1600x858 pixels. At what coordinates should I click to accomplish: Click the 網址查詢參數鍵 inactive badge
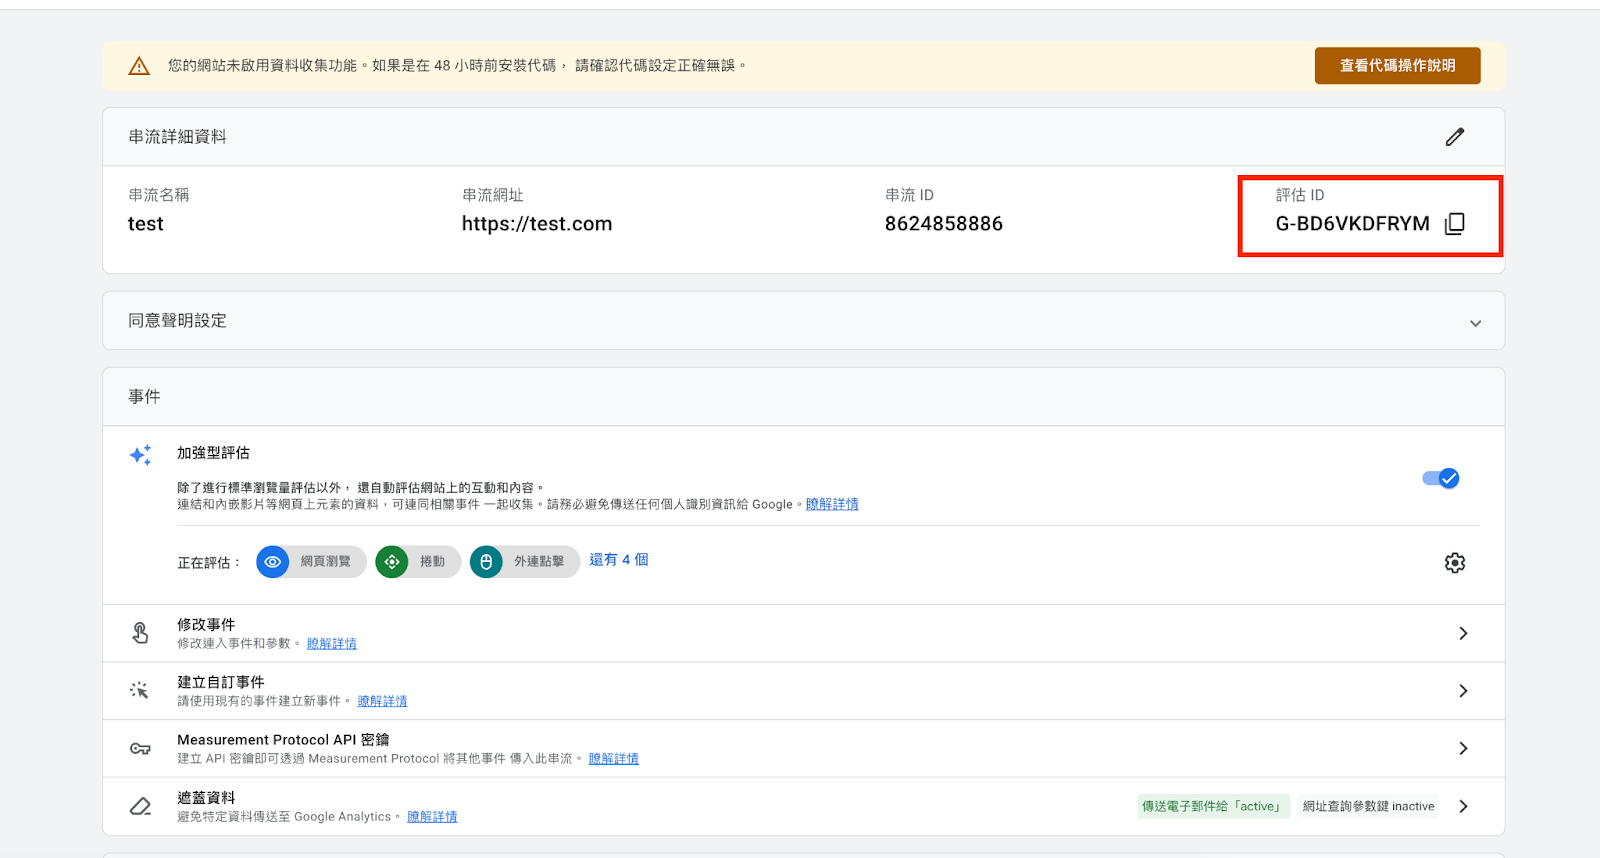tap(1368, 806)
